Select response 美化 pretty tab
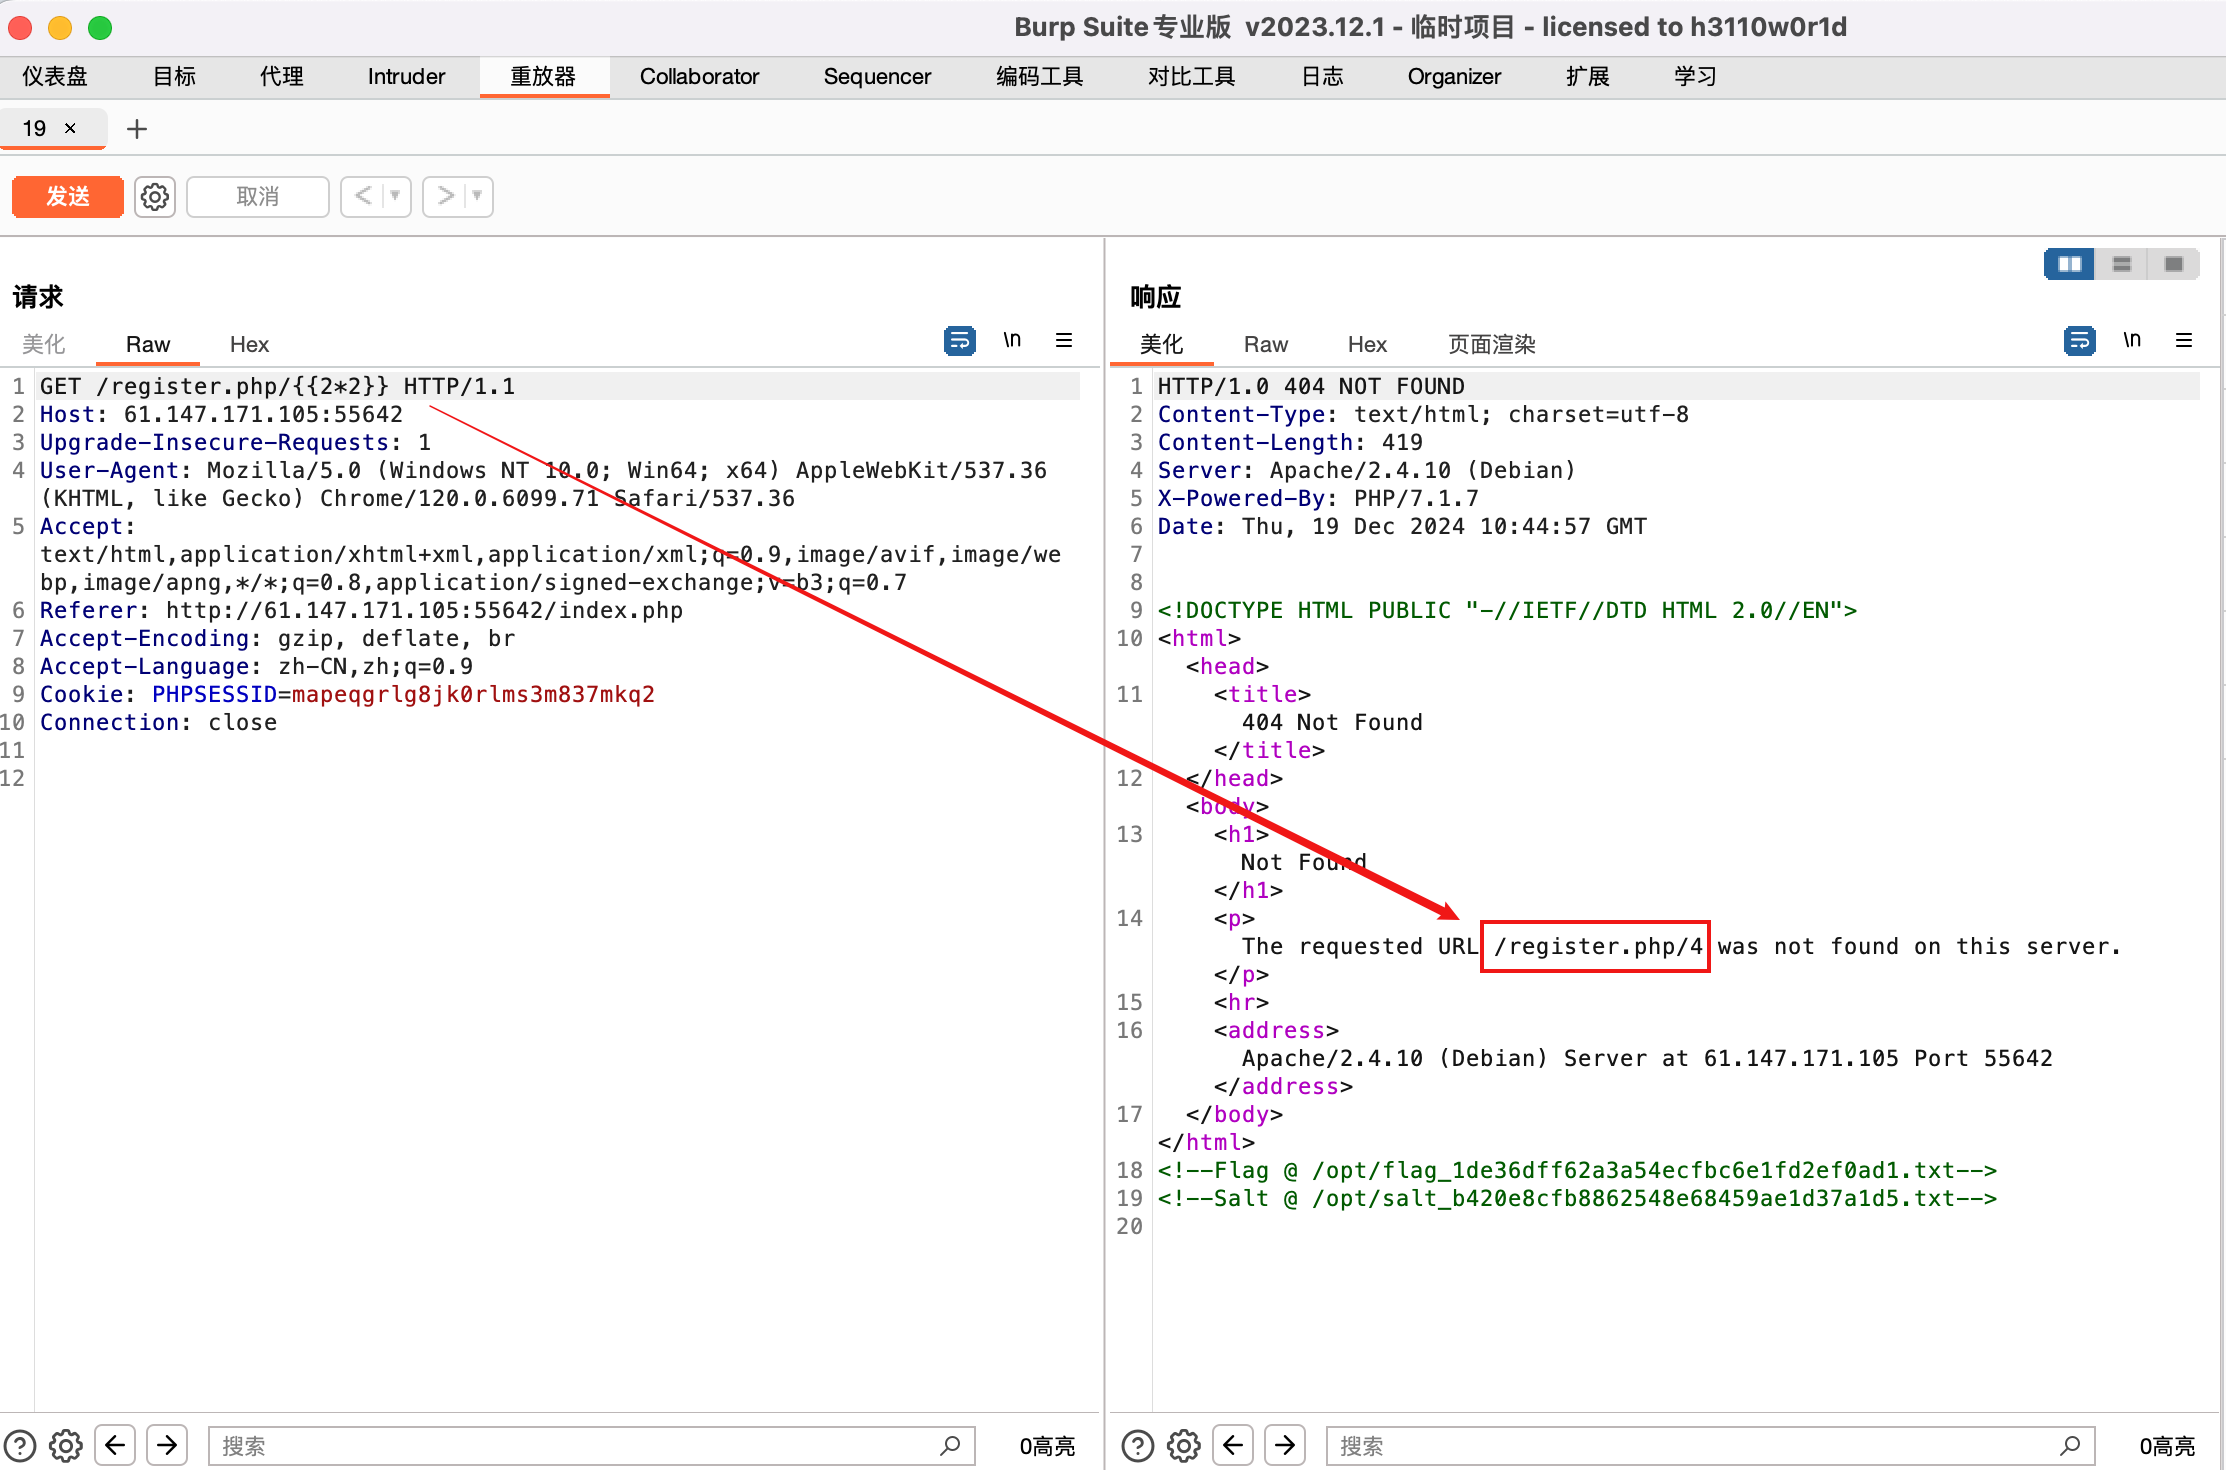 coord(1161,344)
